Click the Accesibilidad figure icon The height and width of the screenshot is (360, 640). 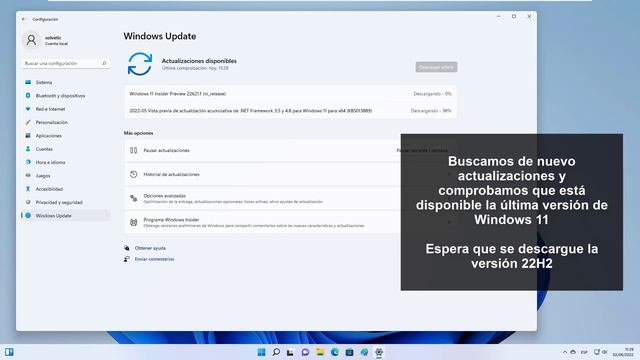28,189
